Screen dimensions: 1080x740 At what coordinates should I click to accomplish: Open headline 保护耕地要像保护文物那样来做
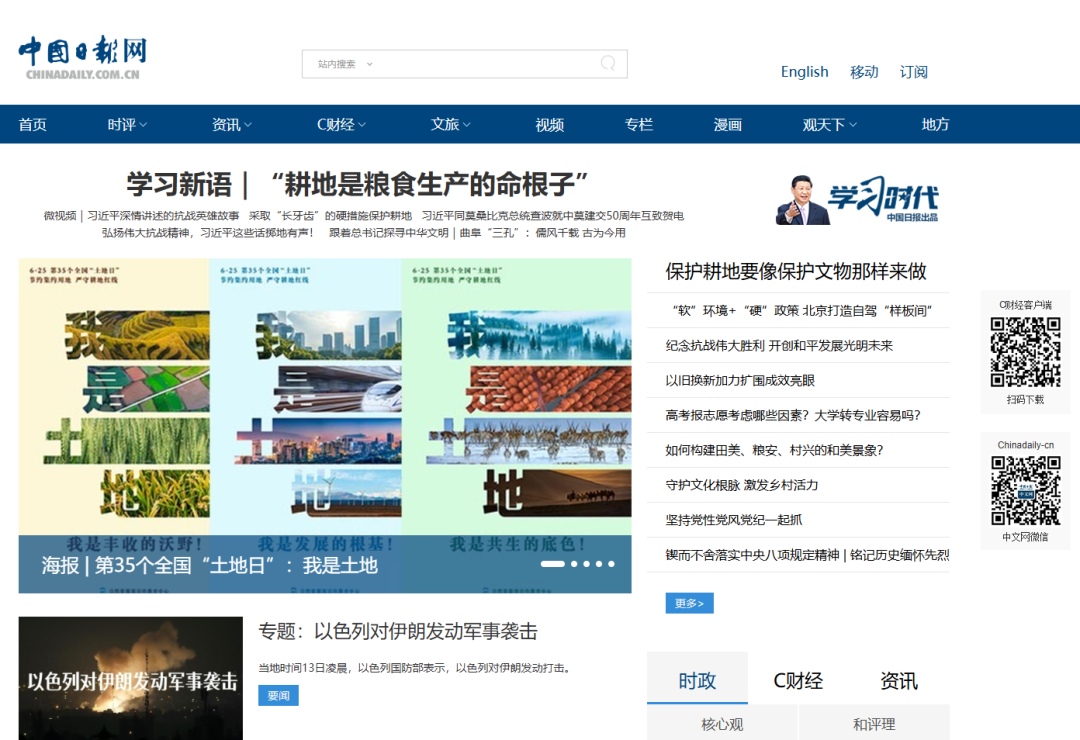tap(796, 271)
